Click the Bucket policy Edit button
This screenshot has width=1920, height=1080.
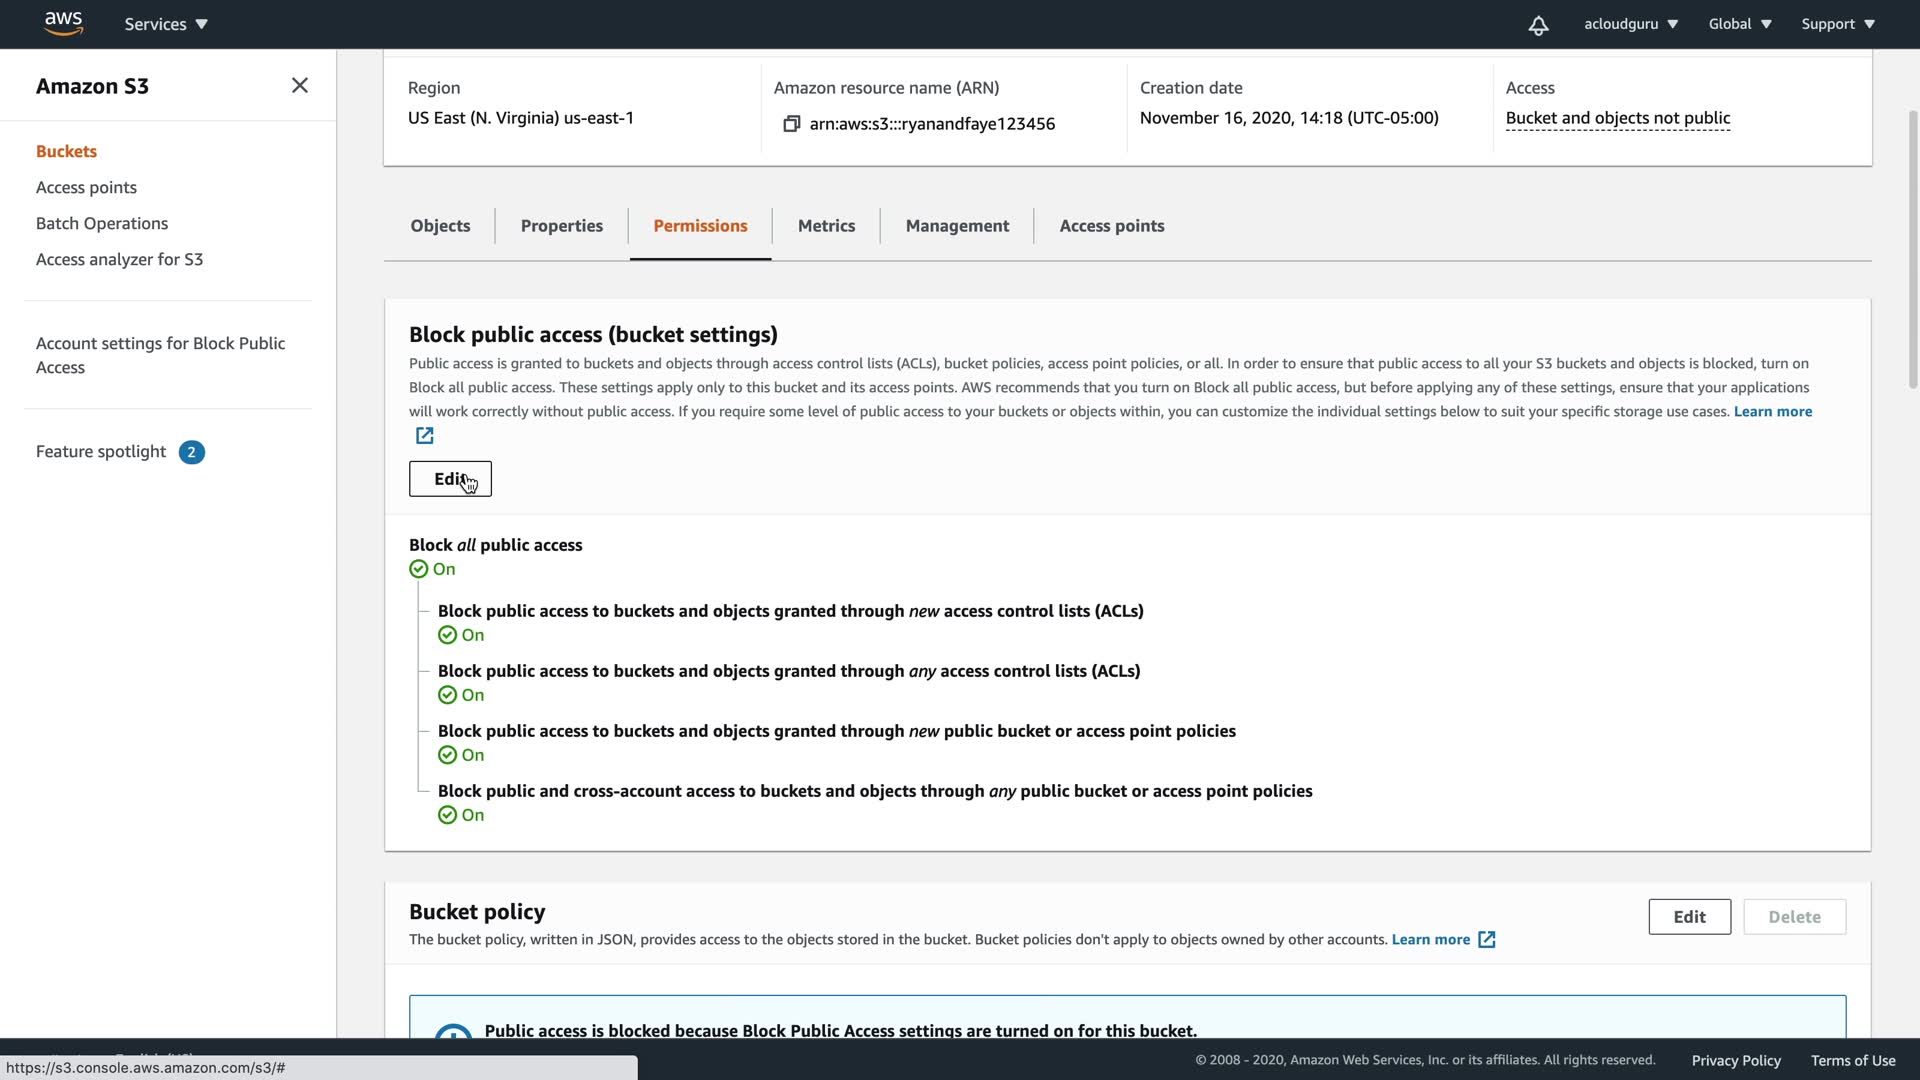pos(1689,917)
